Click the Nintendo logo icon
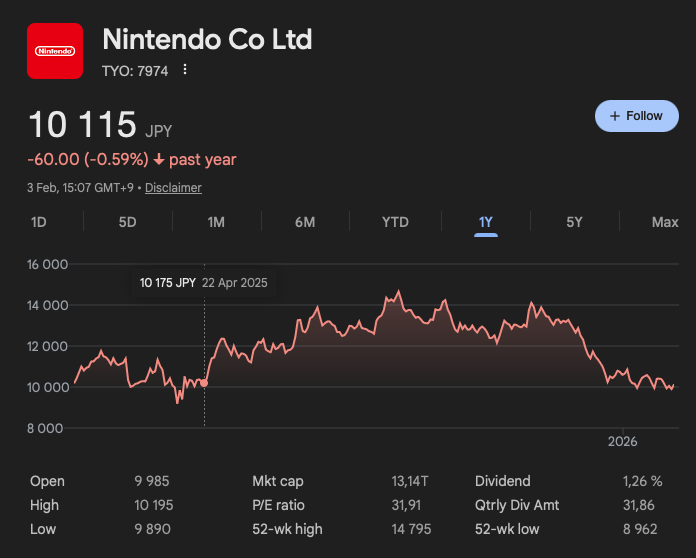Screen dimensions: 696x558 coord(55,50)
